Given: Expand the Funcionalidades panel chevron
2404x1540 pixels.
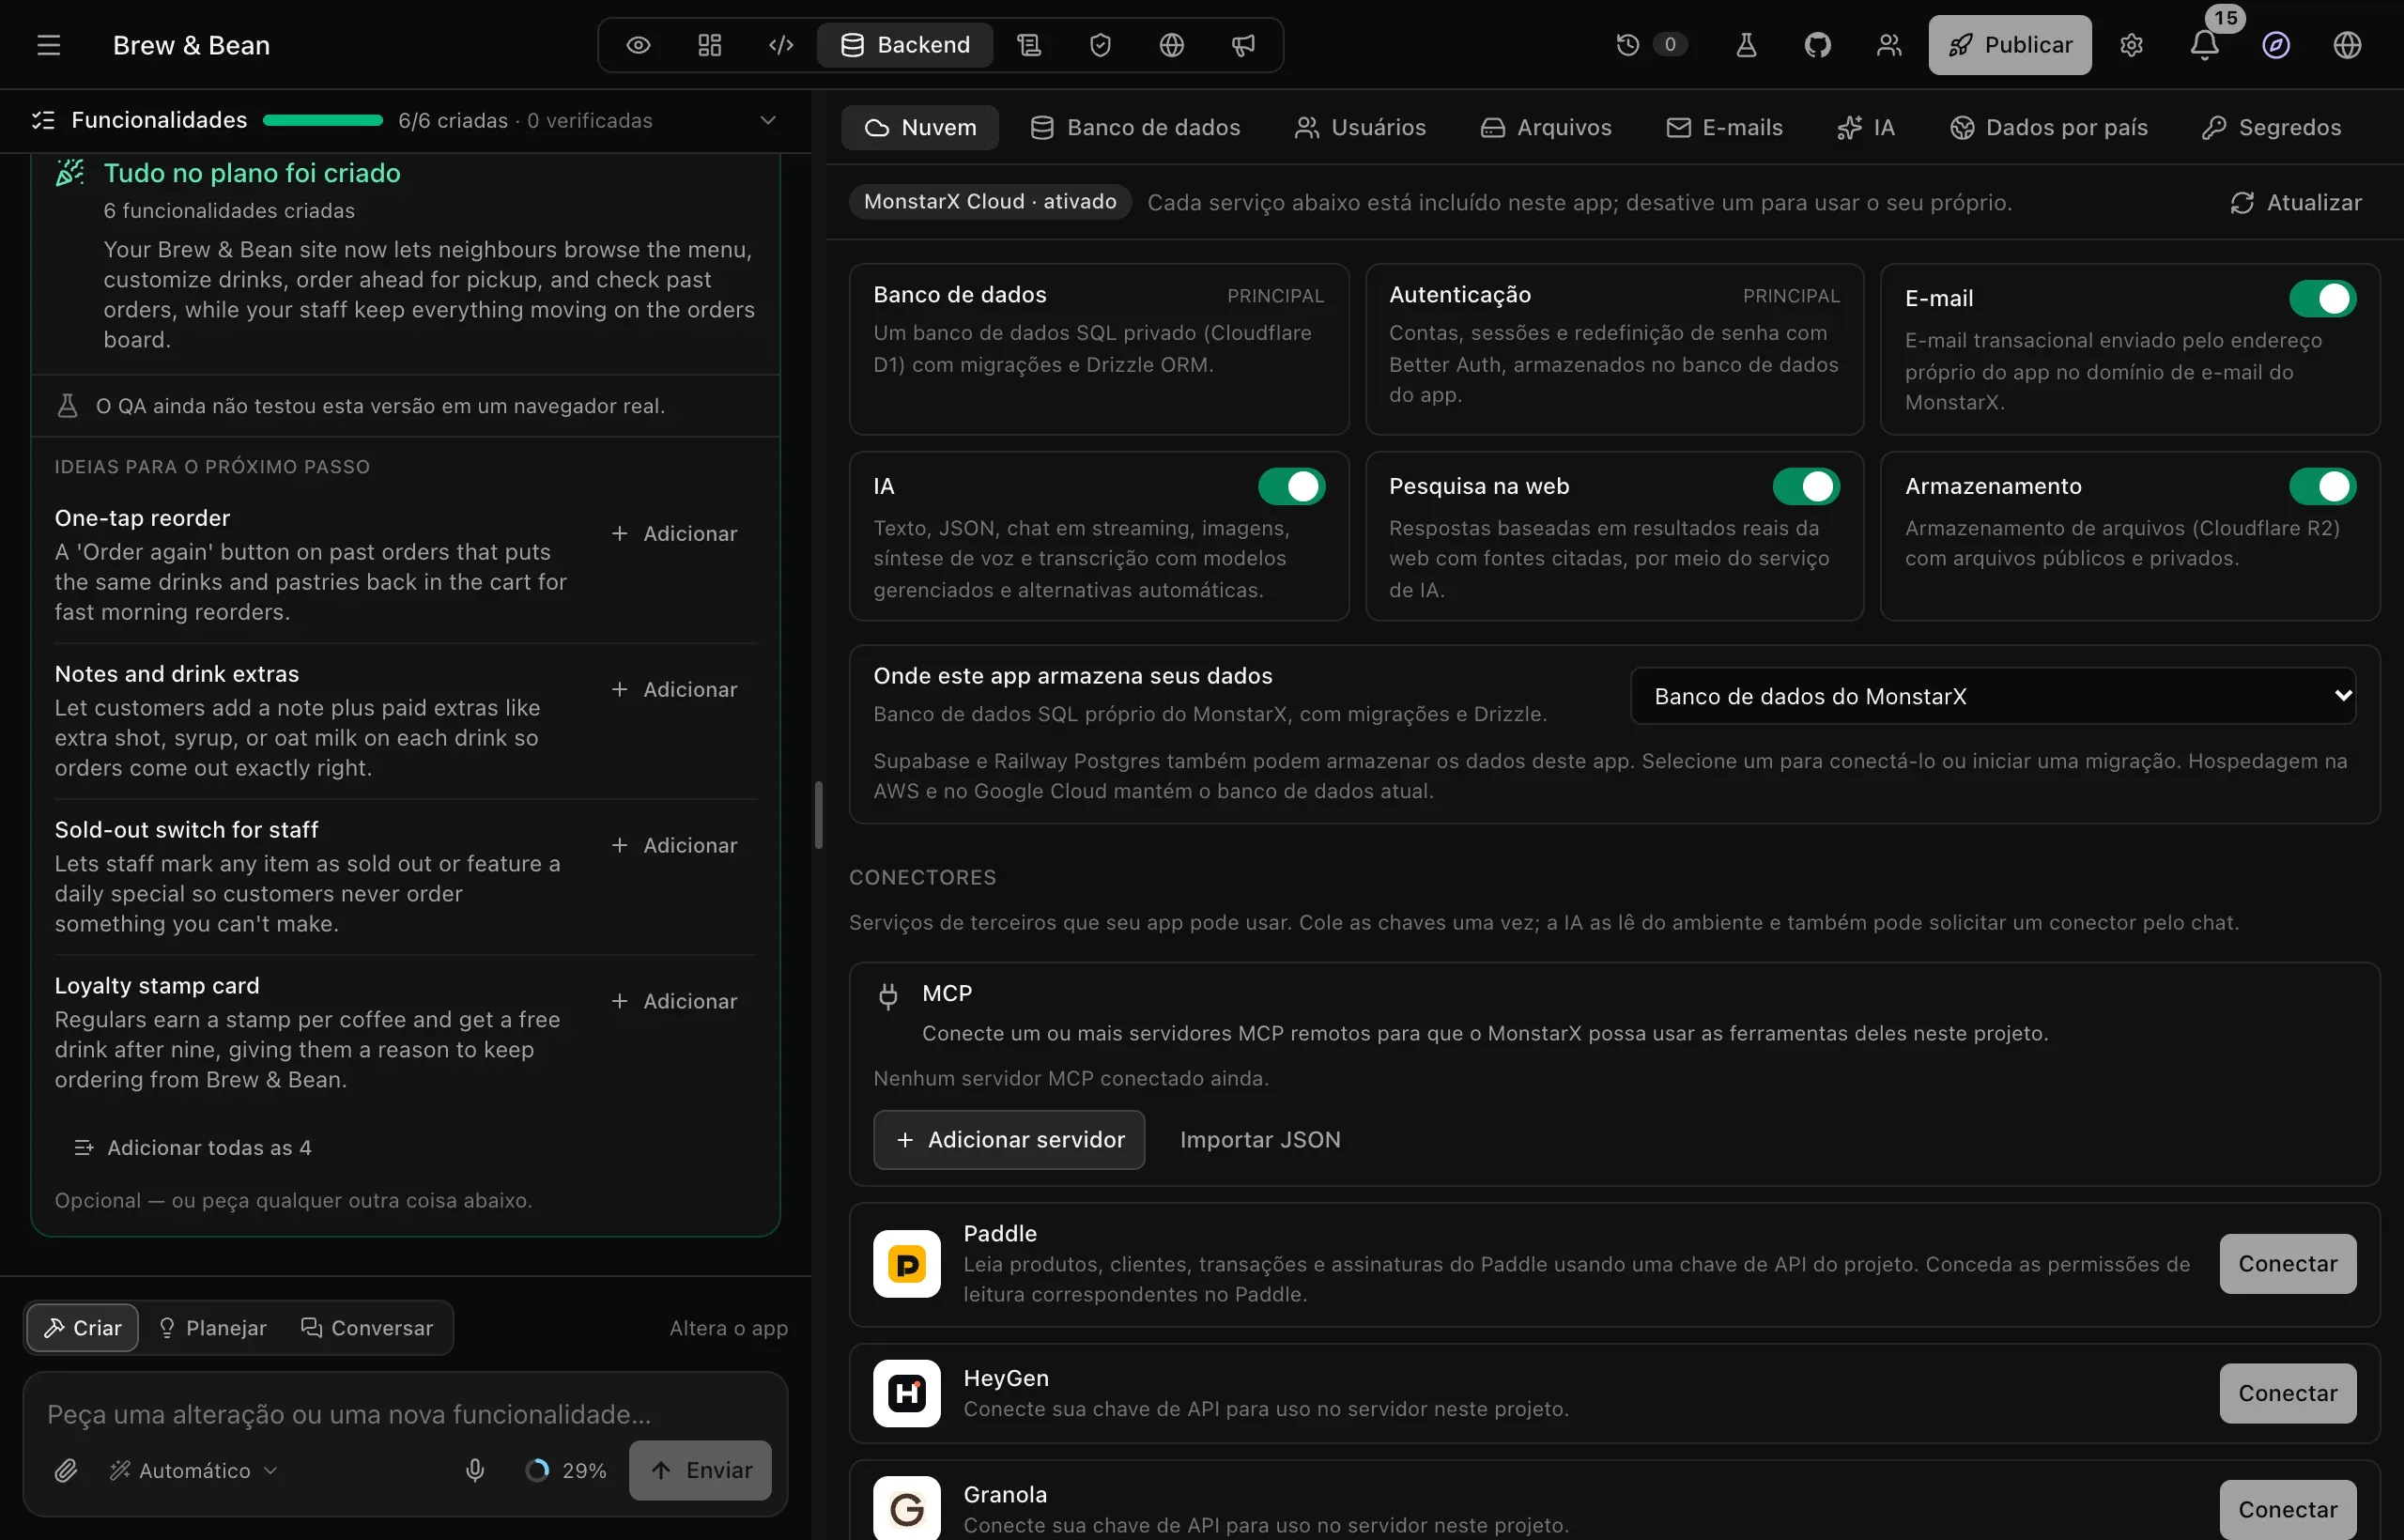Looking at the screenshot, I should coord(767,120).
